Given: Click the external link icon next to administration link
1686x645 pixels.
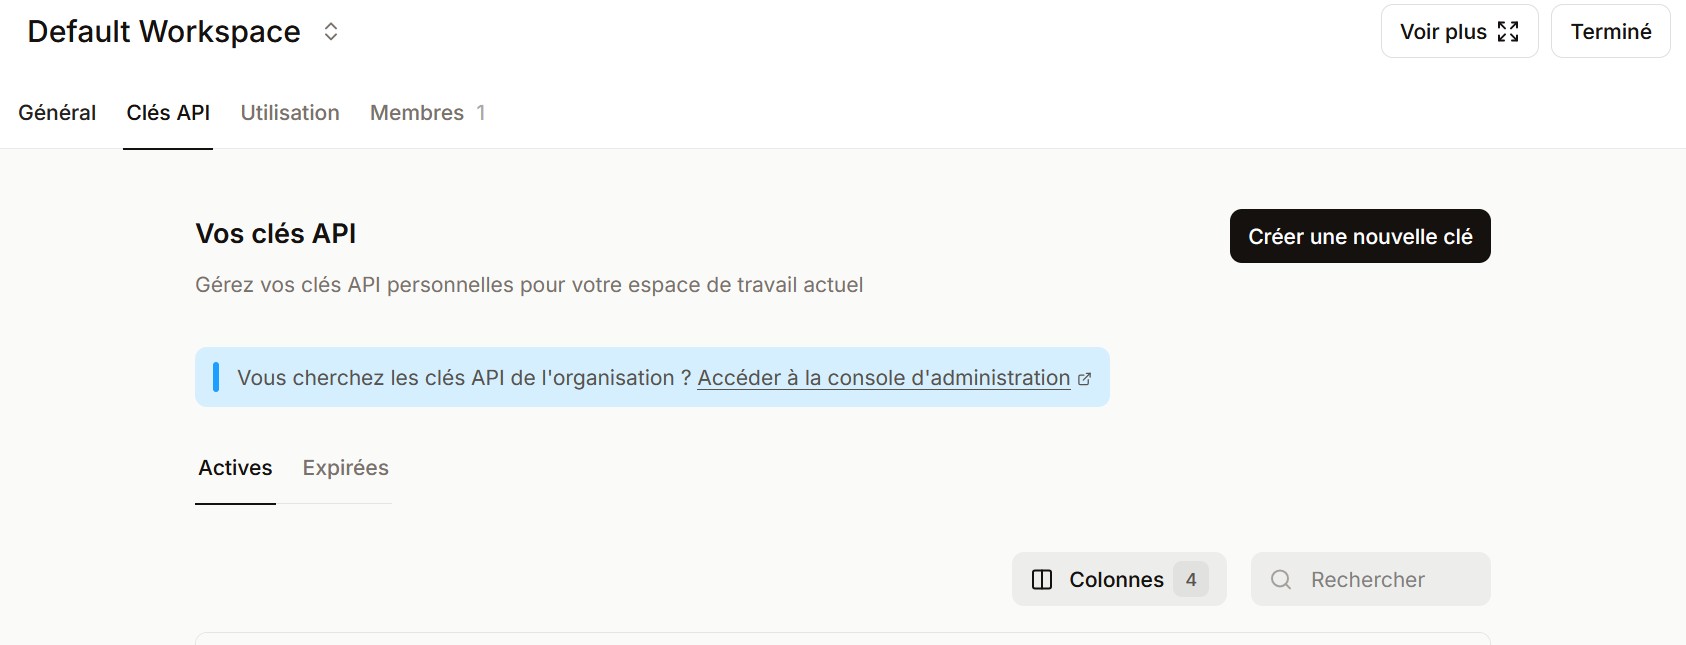Looking at the screenshot, I should (1086, 377).
